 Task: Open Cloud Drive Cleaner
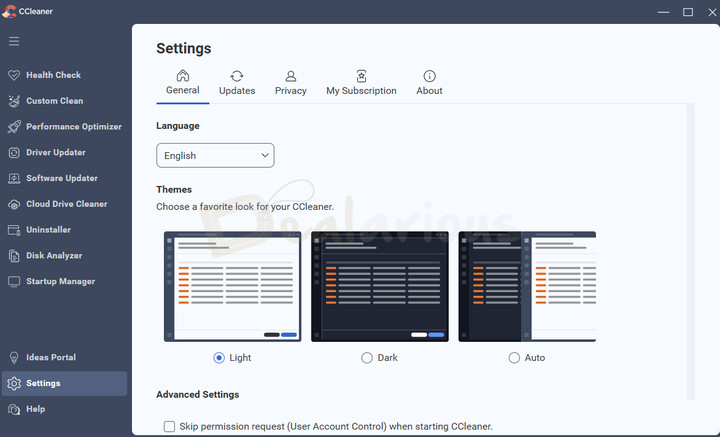pos(66,204)
